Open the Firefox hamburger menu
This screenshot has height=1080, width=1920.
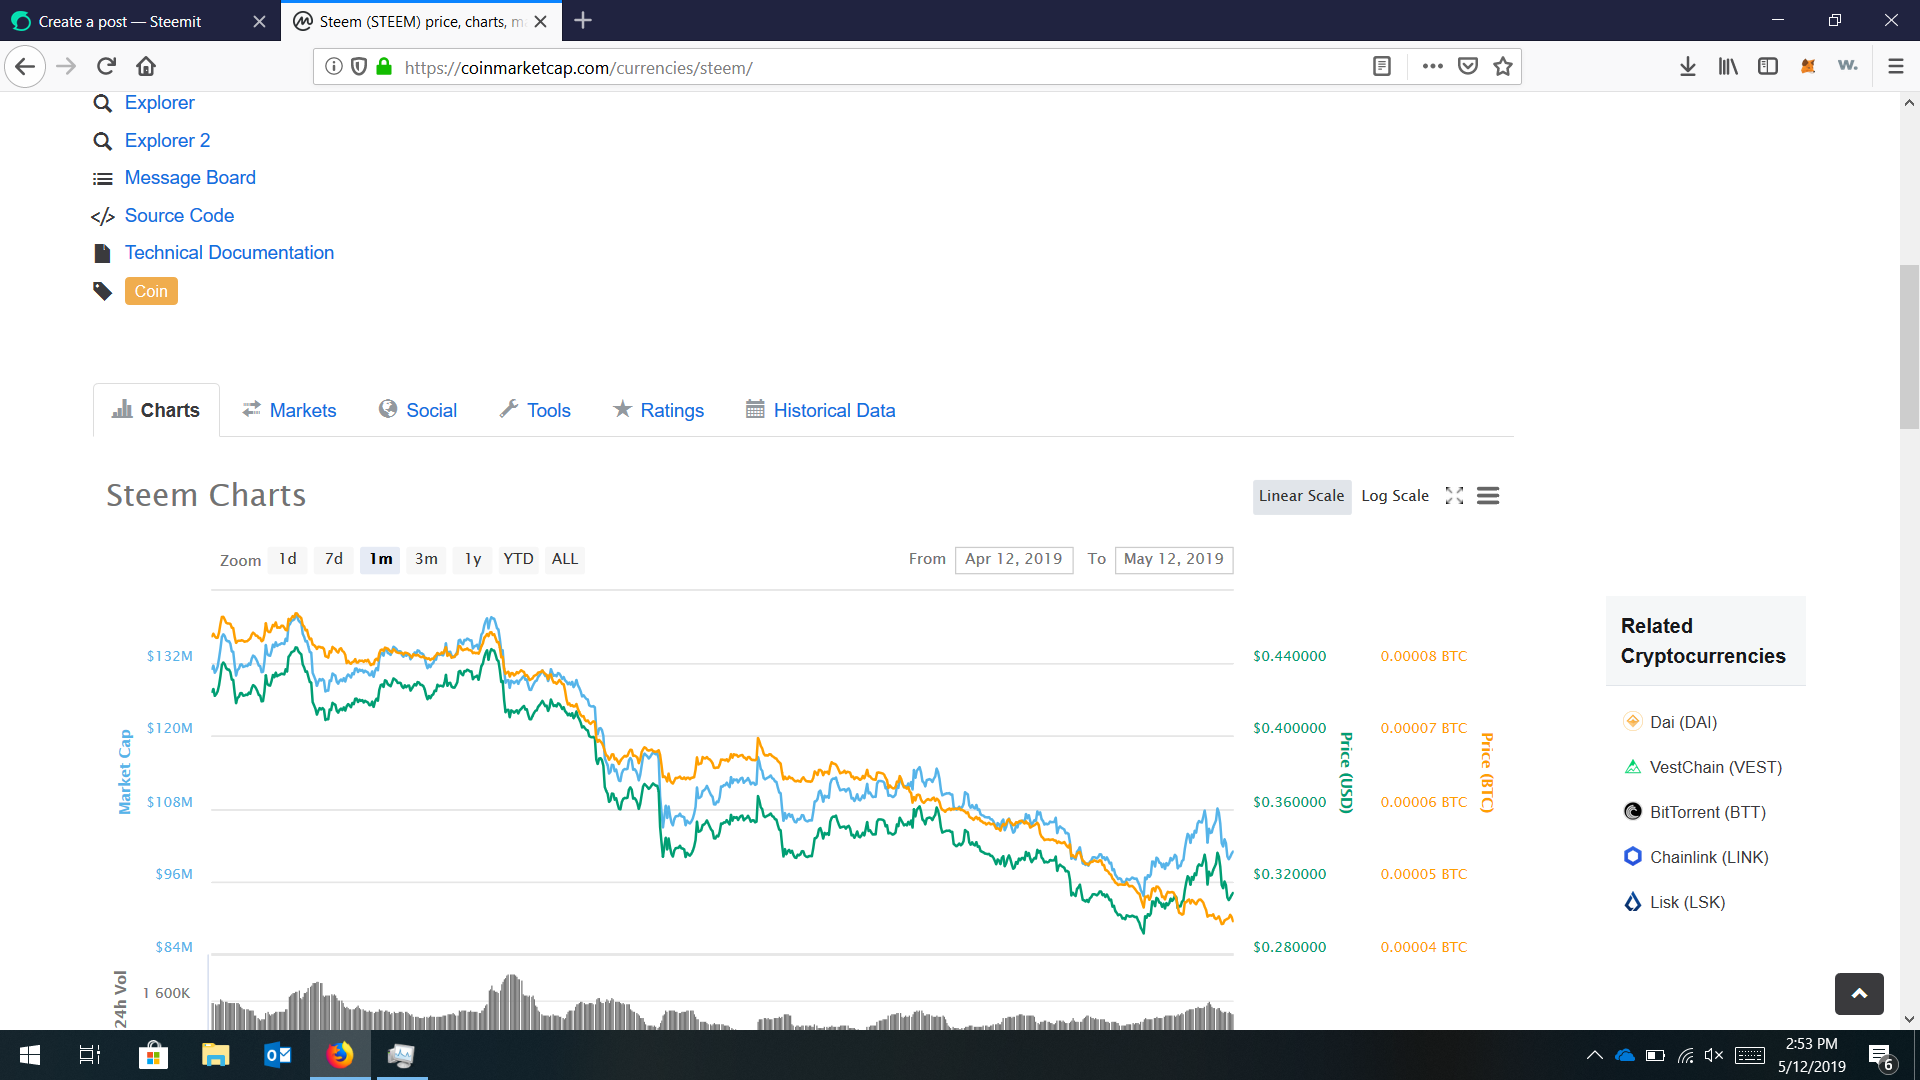(x=1895, y=67)
